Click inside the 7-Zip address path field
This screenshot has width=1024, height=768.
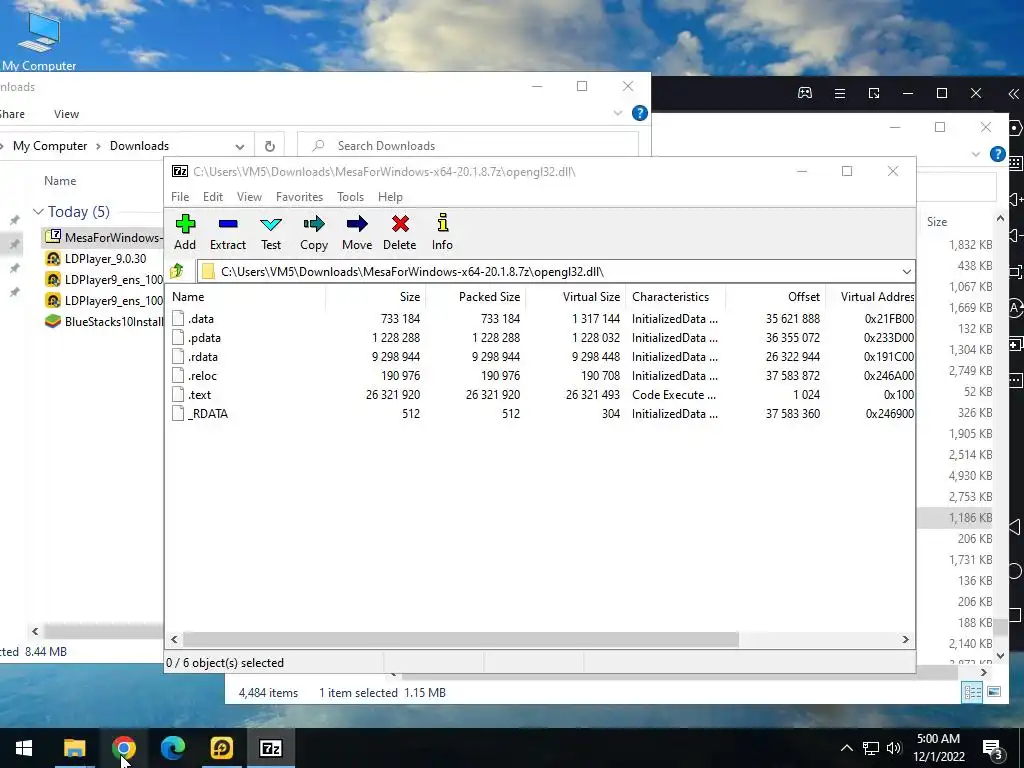click(549, 272)
